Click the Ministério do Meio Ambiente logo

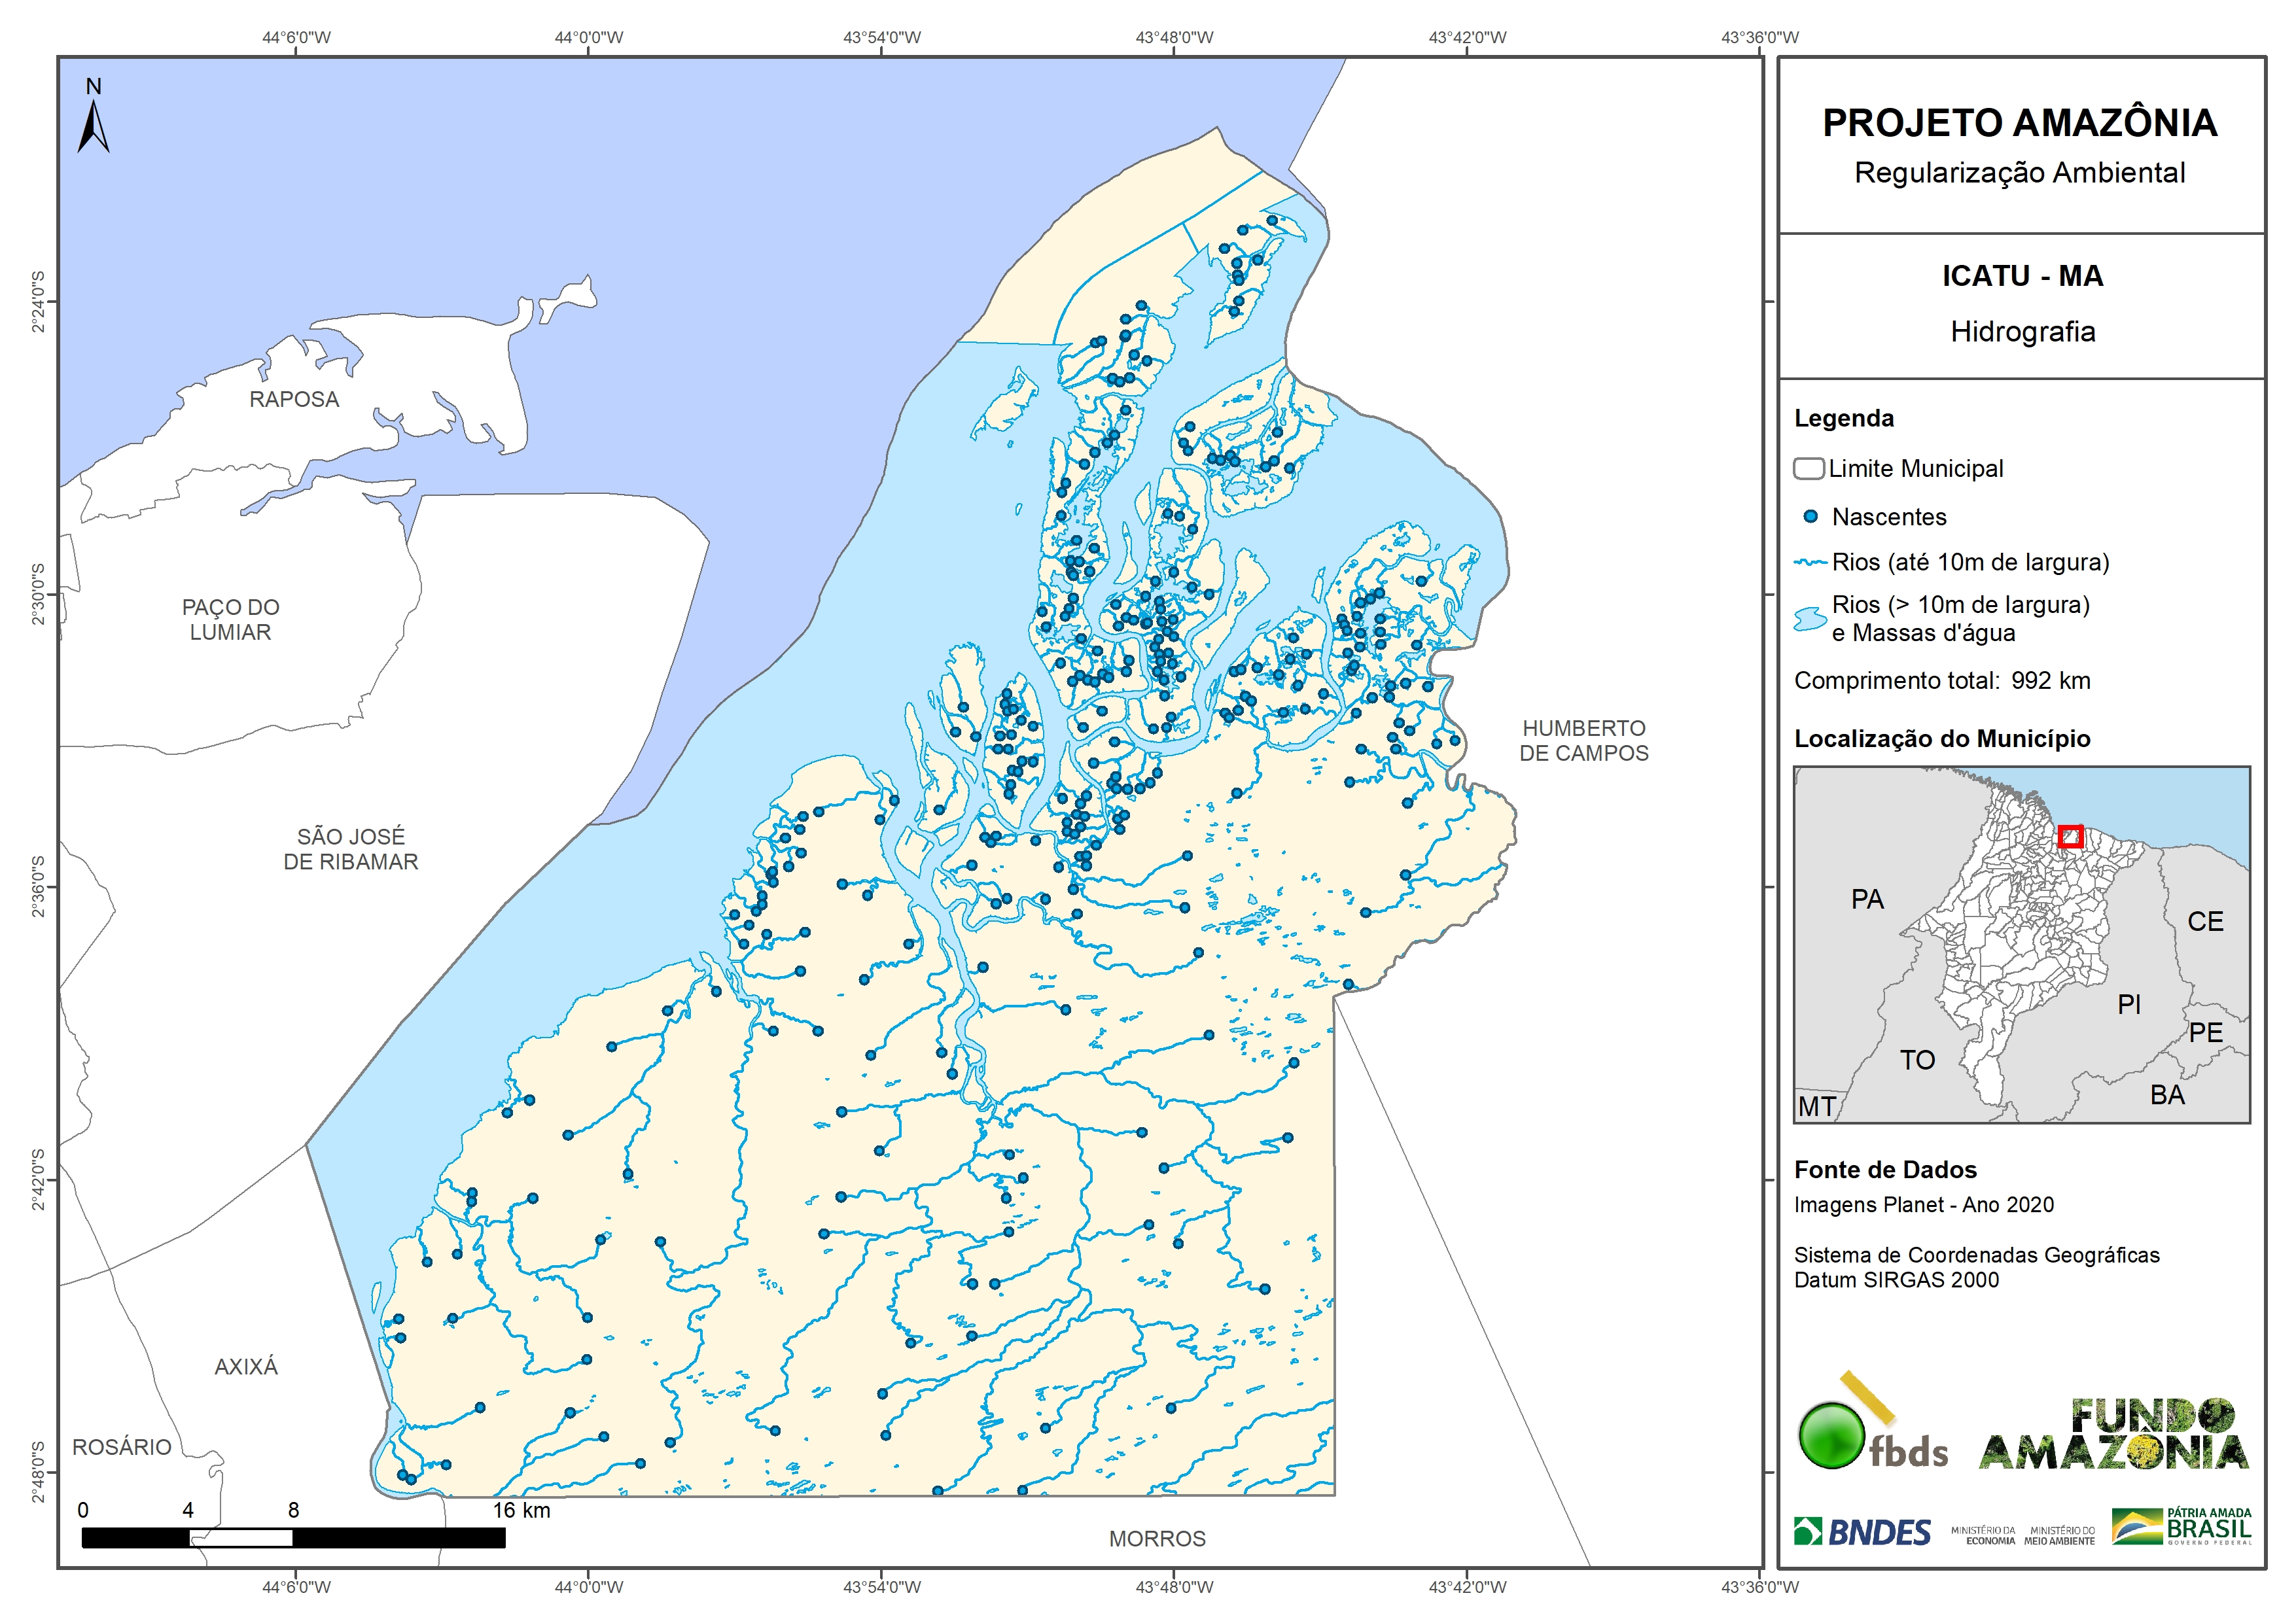[x=2059, y=1536]
